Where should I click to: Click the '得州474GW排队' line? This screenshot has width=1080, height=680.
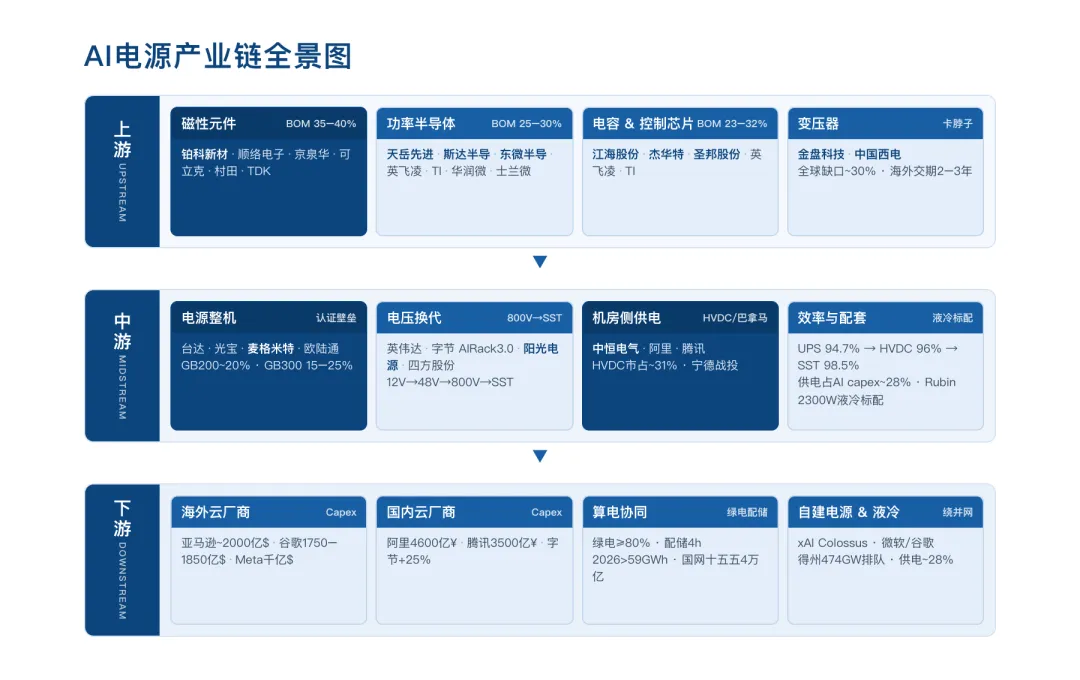(x=875, y=559)
